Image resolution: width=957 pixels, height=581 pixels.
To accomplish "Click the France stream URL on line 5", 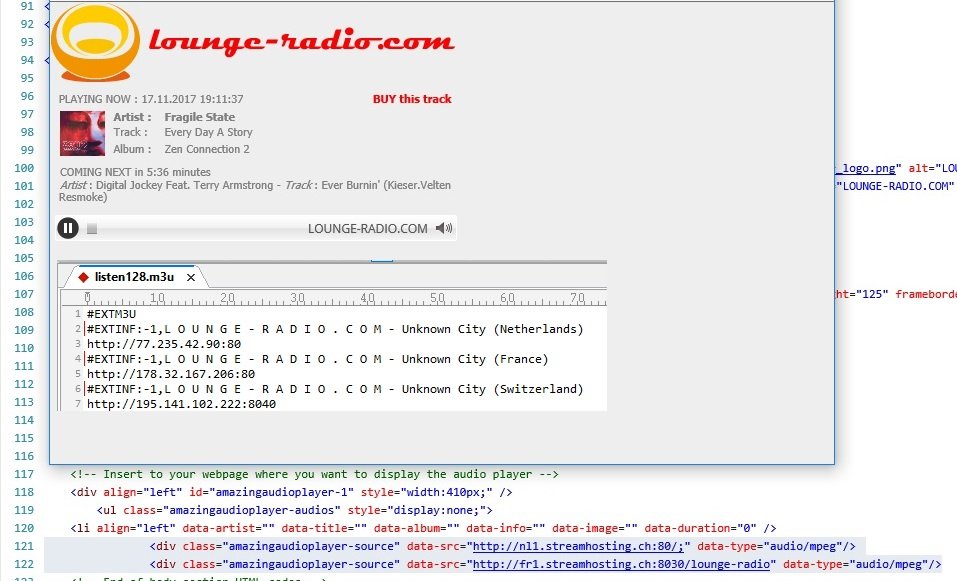I will (170, 374).
